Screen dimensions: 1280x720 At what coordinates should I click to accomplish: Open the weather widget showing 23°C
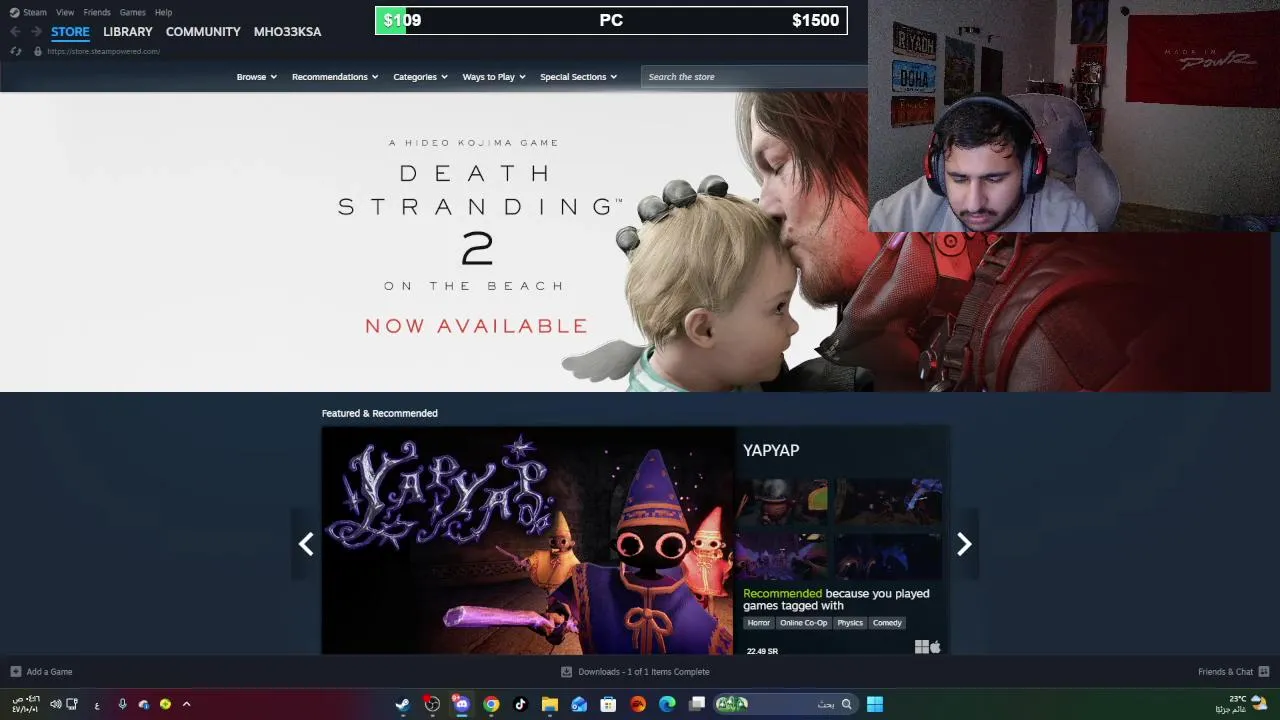(x=1241, y=704)
